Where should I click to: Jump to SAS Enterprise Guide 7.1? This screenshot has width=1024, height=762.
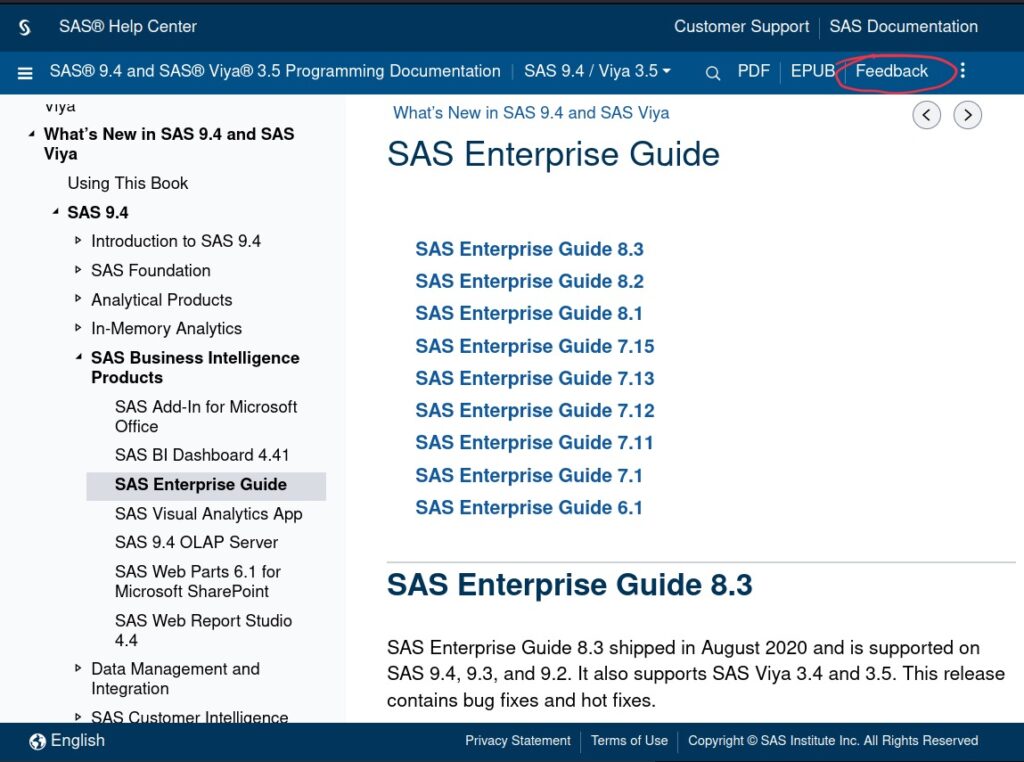[529, 475]
